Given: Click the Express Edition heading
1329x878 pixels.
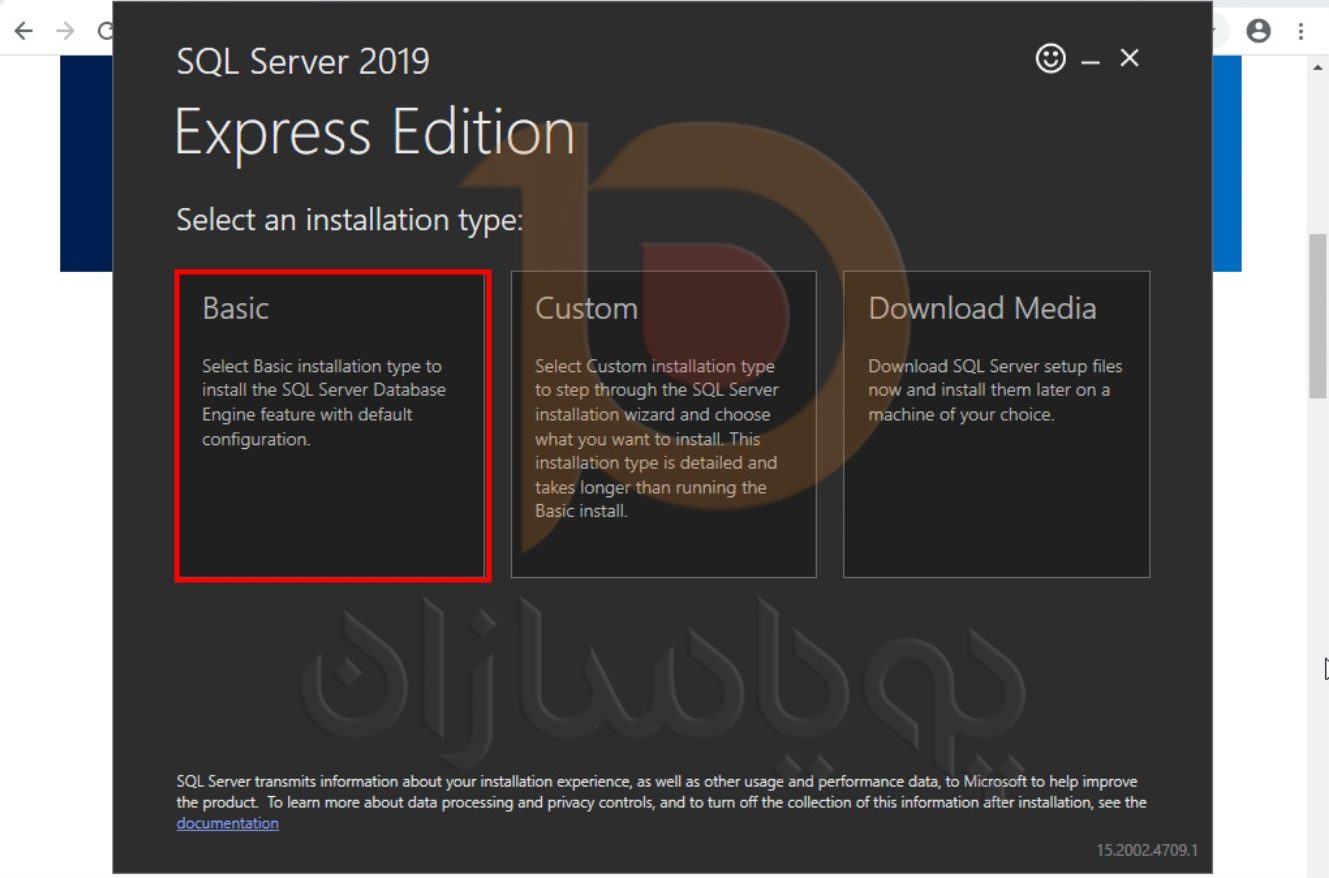Looking at the screenshot, I should [x=374, y=132].
